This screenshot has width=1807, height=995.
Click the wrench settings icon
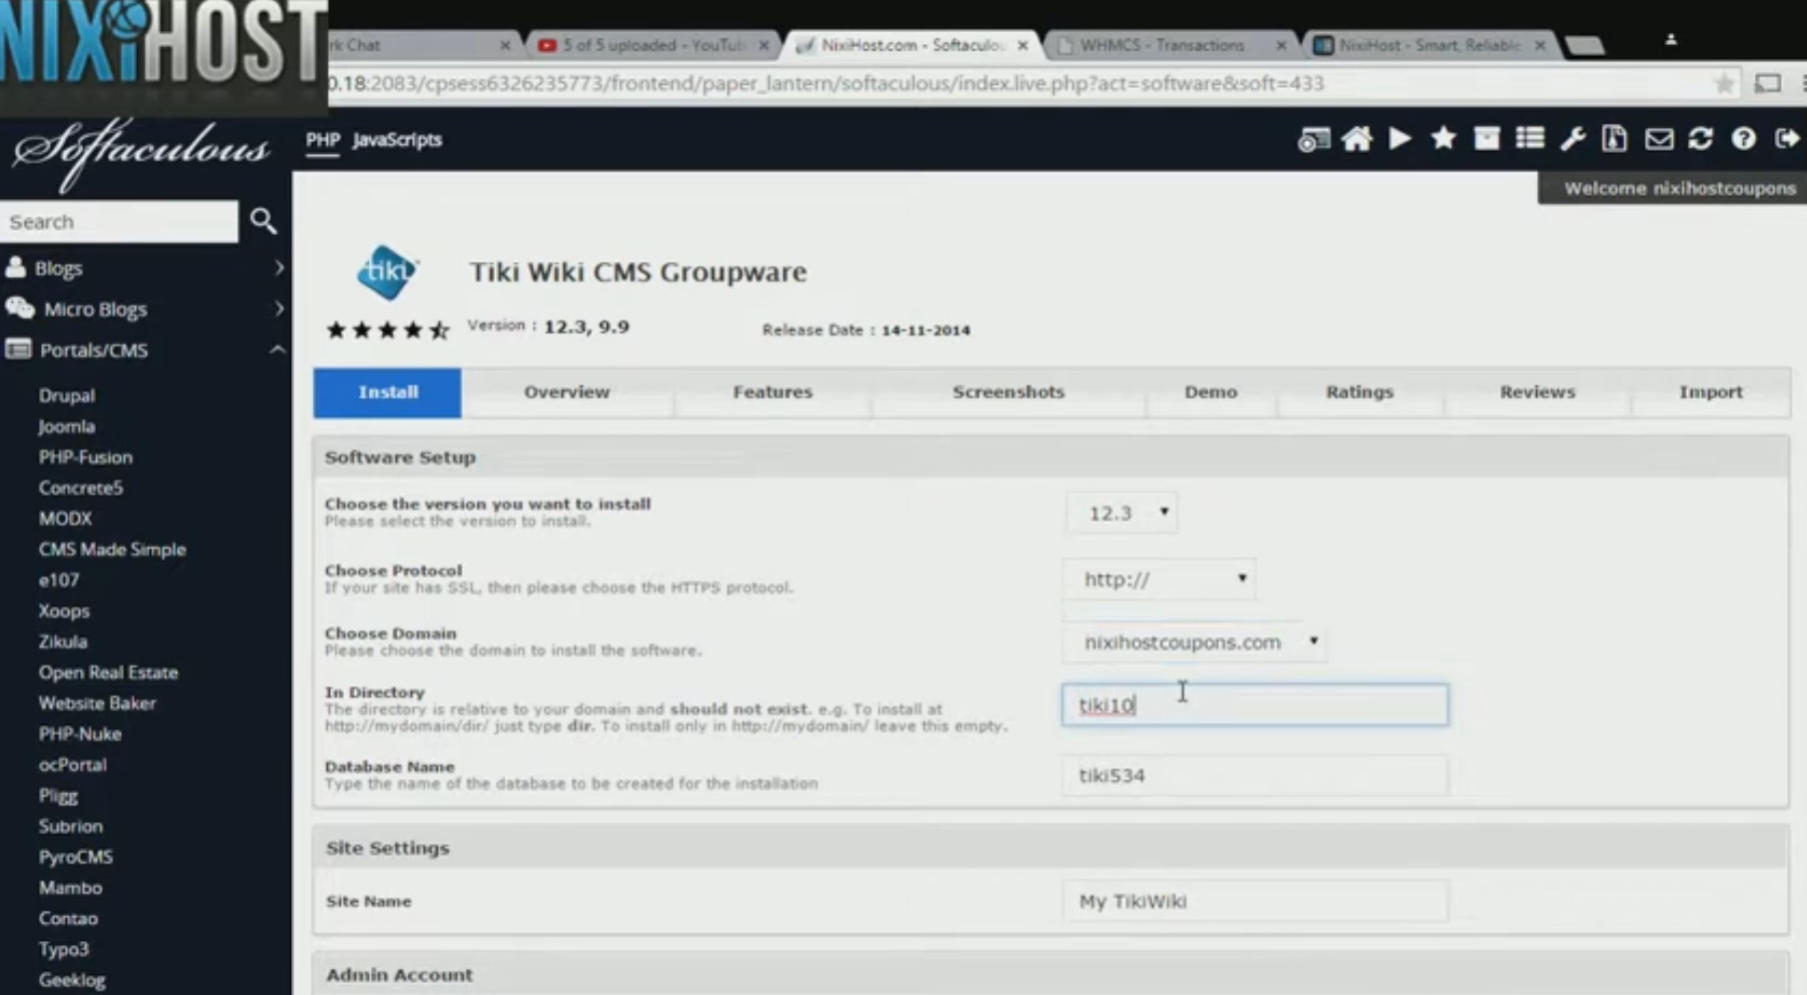[1572, 139]
